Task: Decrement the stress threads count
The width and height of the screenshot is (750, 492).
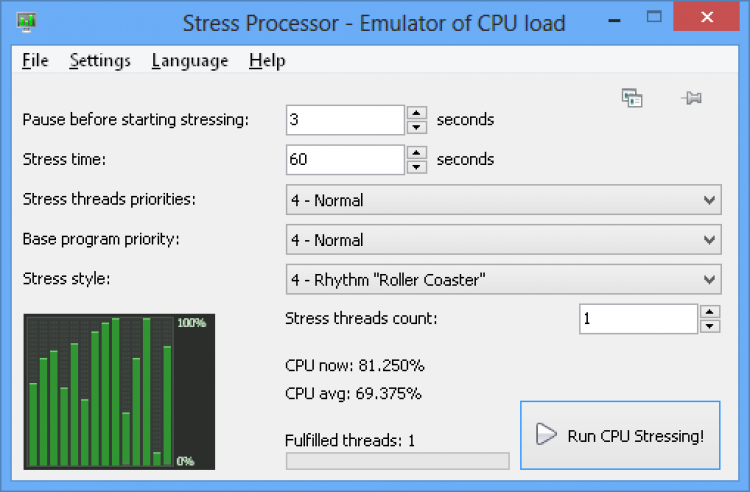Action: click(710, 326)
